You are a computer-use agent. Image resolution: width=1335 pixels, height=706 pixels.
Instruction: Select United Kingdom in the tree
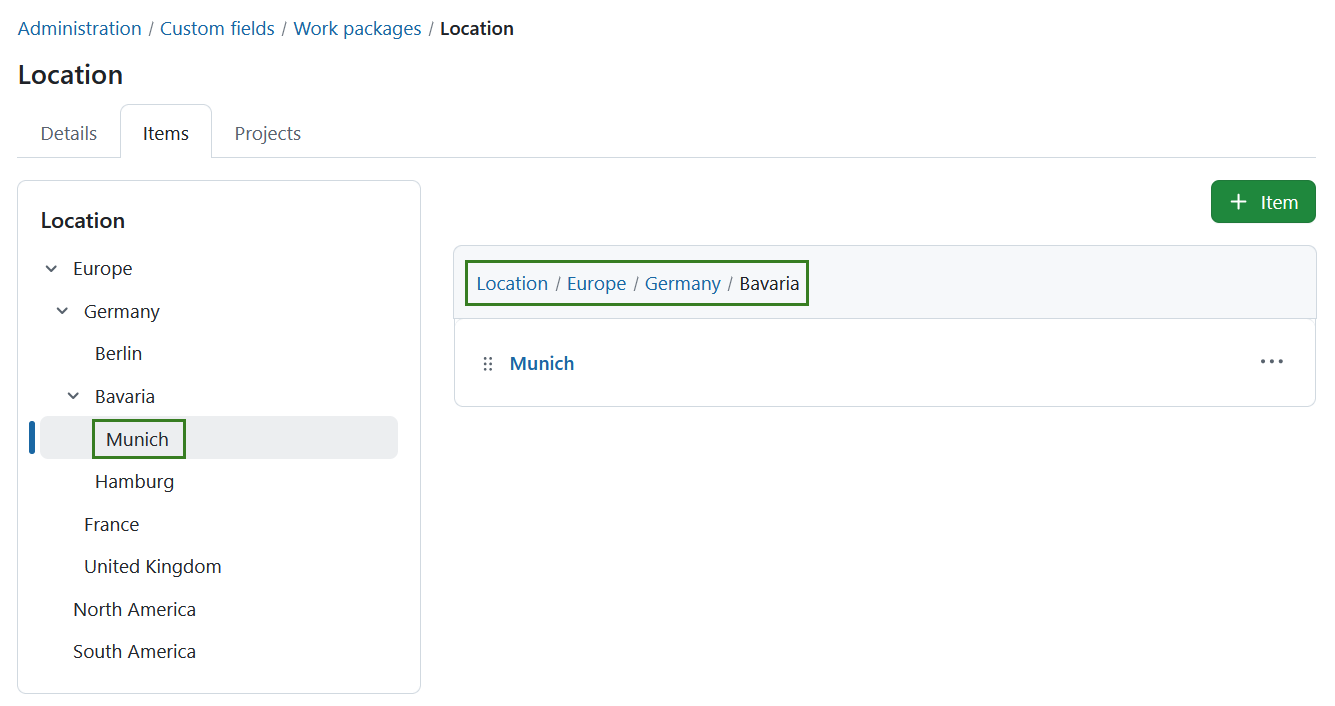pos(152,567)
